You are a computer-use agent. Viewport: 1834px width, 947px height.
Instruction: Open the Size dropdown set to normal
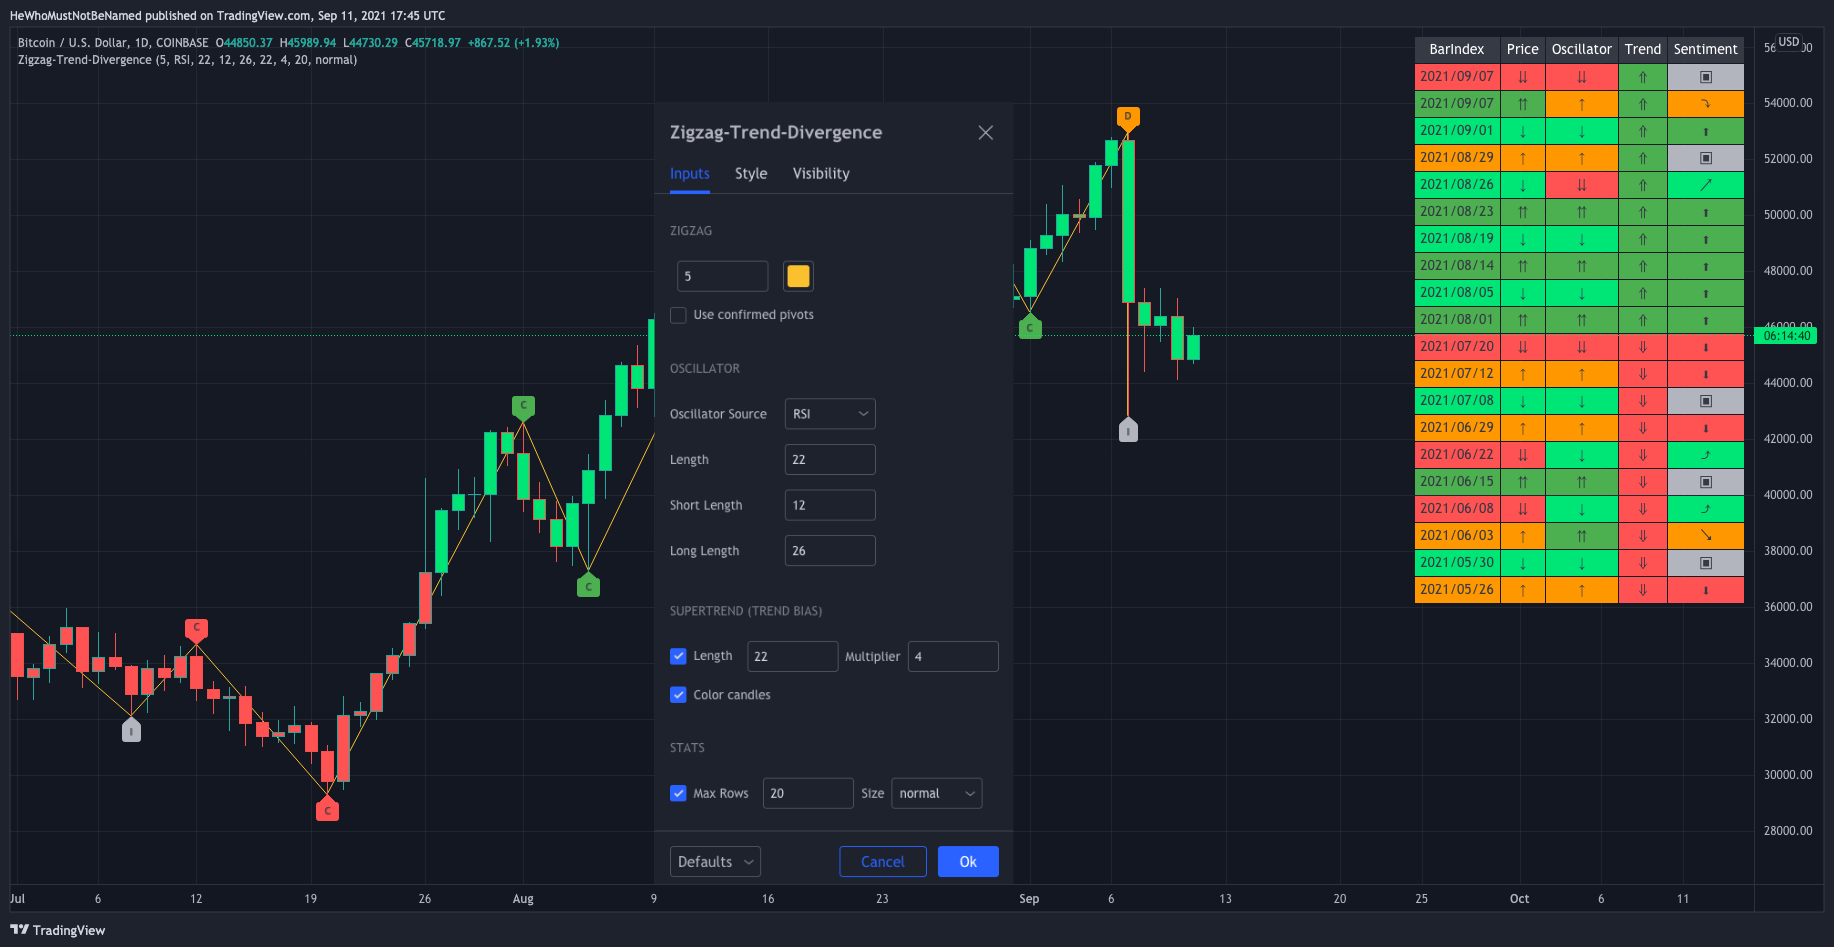(937, 793)
